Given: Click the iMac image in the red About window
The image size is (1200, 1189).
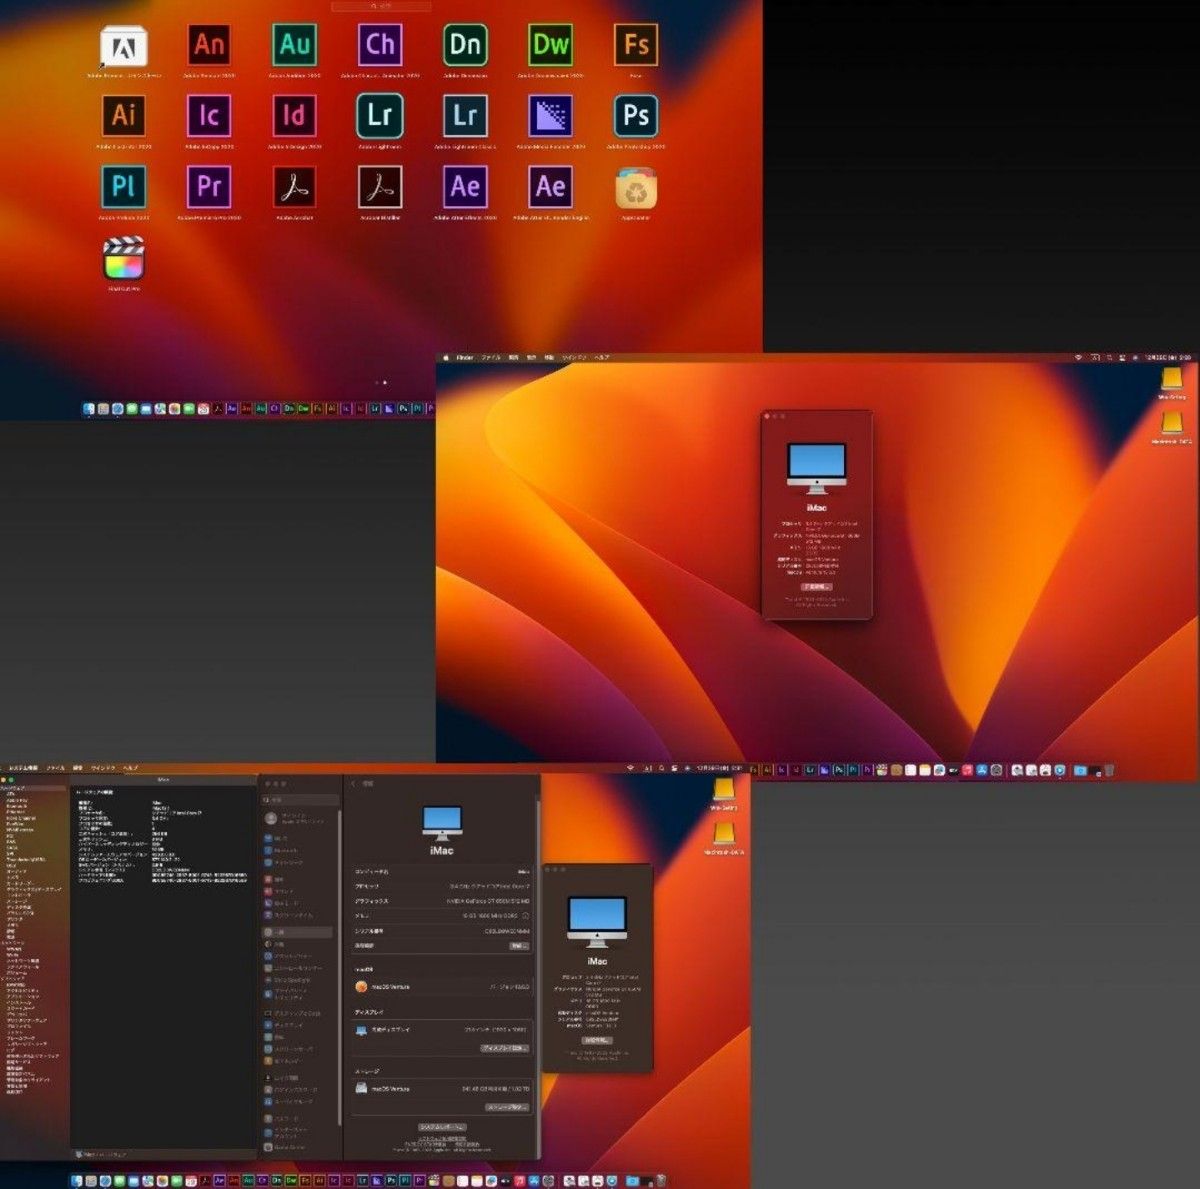Looking at the screenshot, I should point(816,469).
